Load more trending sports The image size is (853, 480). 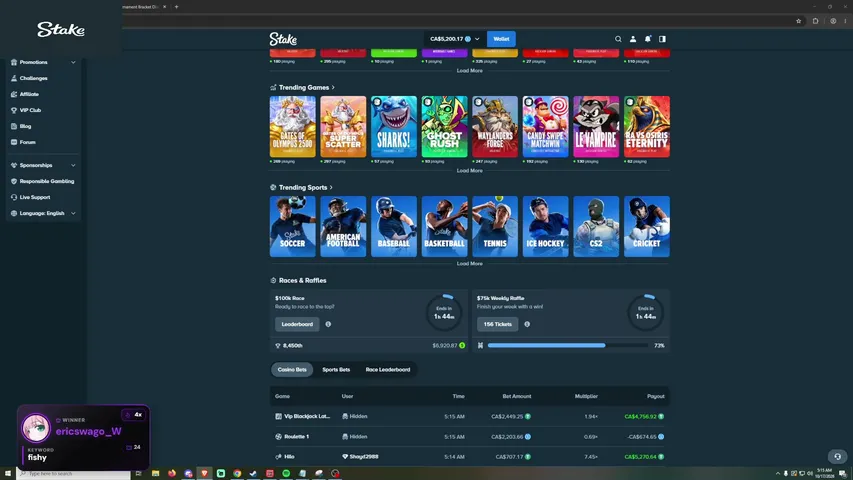[x=469, y=264]
